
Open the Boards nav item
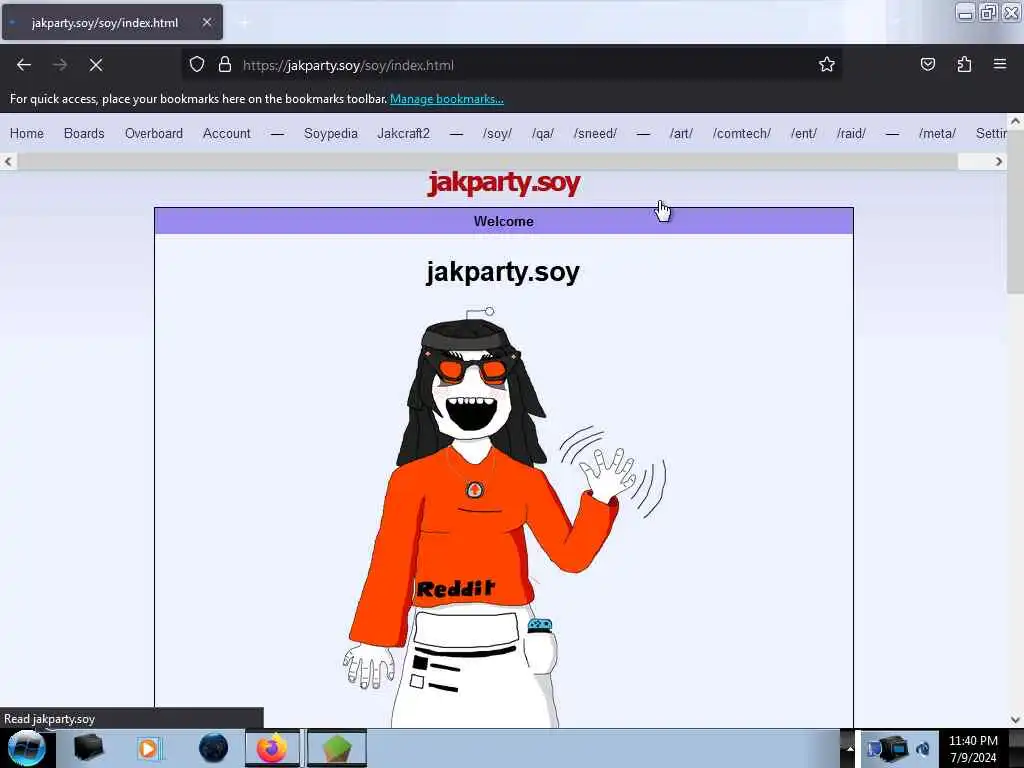84,133
